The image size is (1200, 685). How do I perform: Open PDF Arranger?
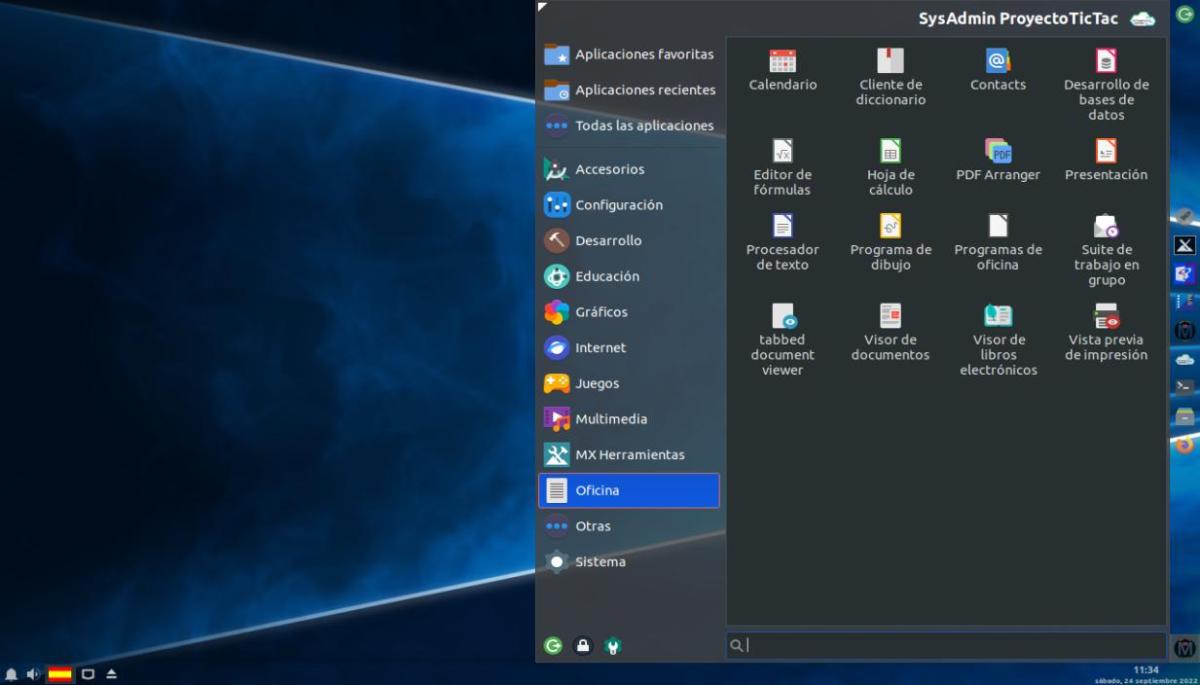(997, 160)
